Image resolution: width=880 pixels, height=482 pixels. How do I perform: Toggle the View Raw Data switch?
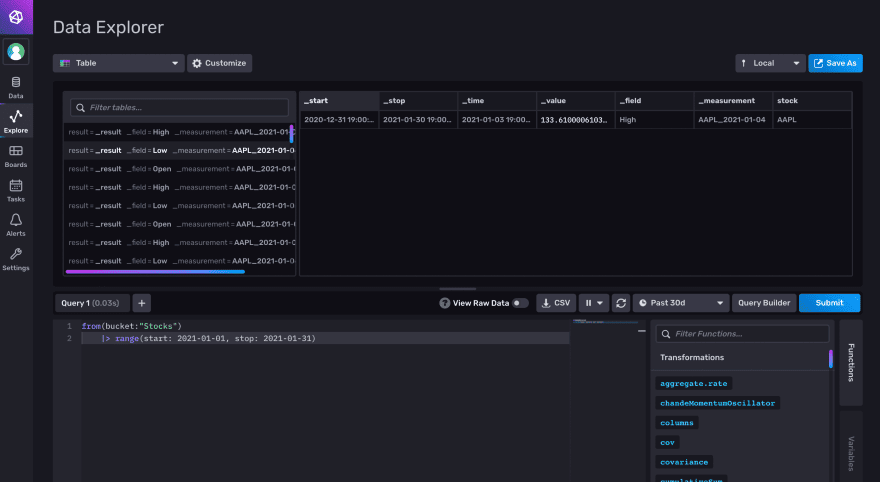click(520, 303)
